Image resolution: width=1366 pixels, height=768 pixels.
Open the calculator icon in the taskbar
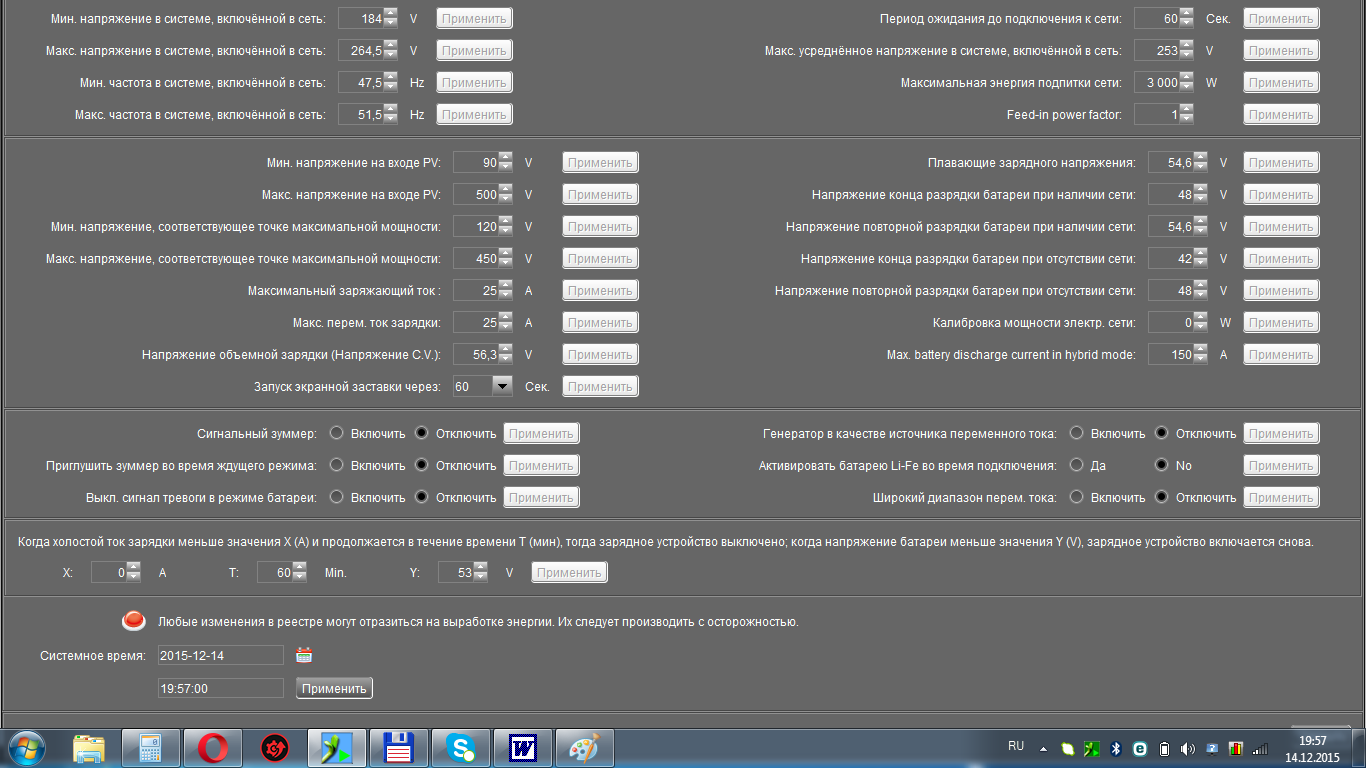151,748
